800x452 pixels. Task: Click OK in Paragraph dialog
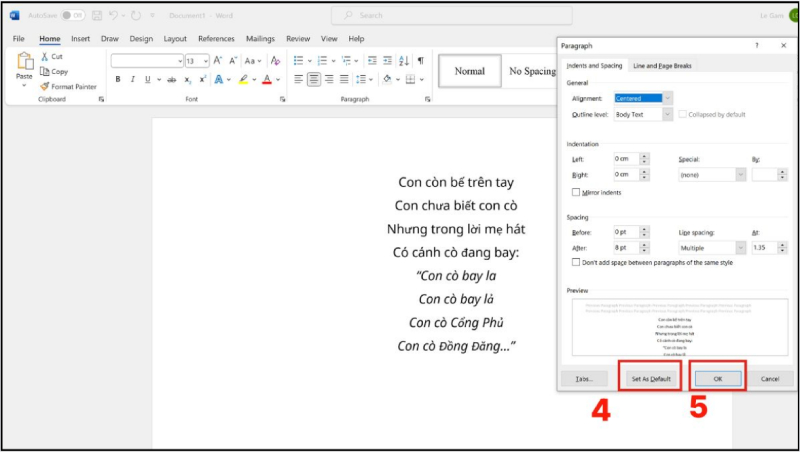coord(718,379)
